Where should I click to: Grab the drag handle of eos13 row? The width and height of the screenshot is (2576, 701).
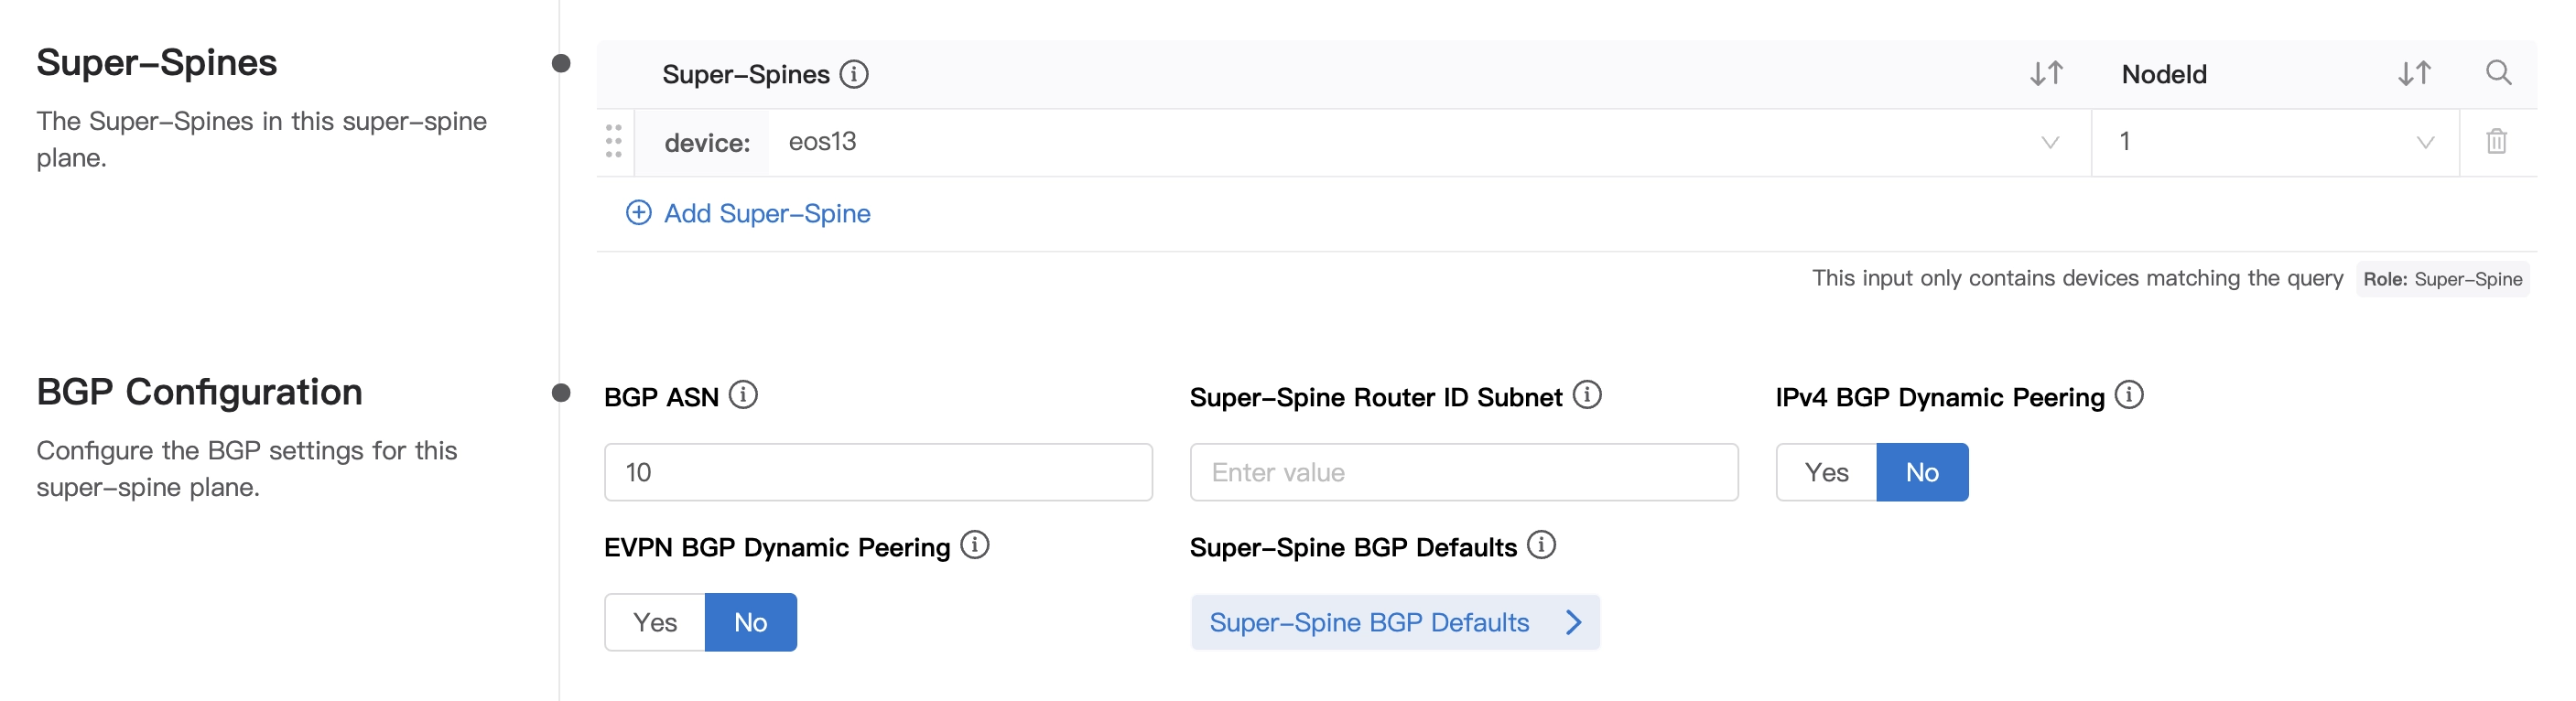point(614,142)
